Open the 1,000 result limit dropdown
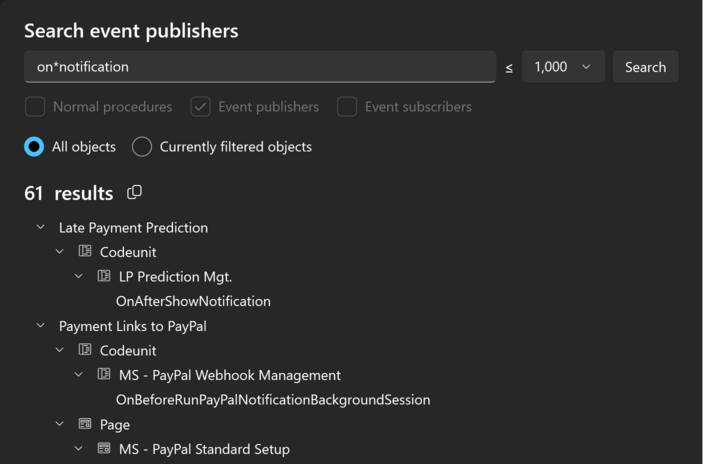The image size is (703, 464). click(x=563, y=67)
